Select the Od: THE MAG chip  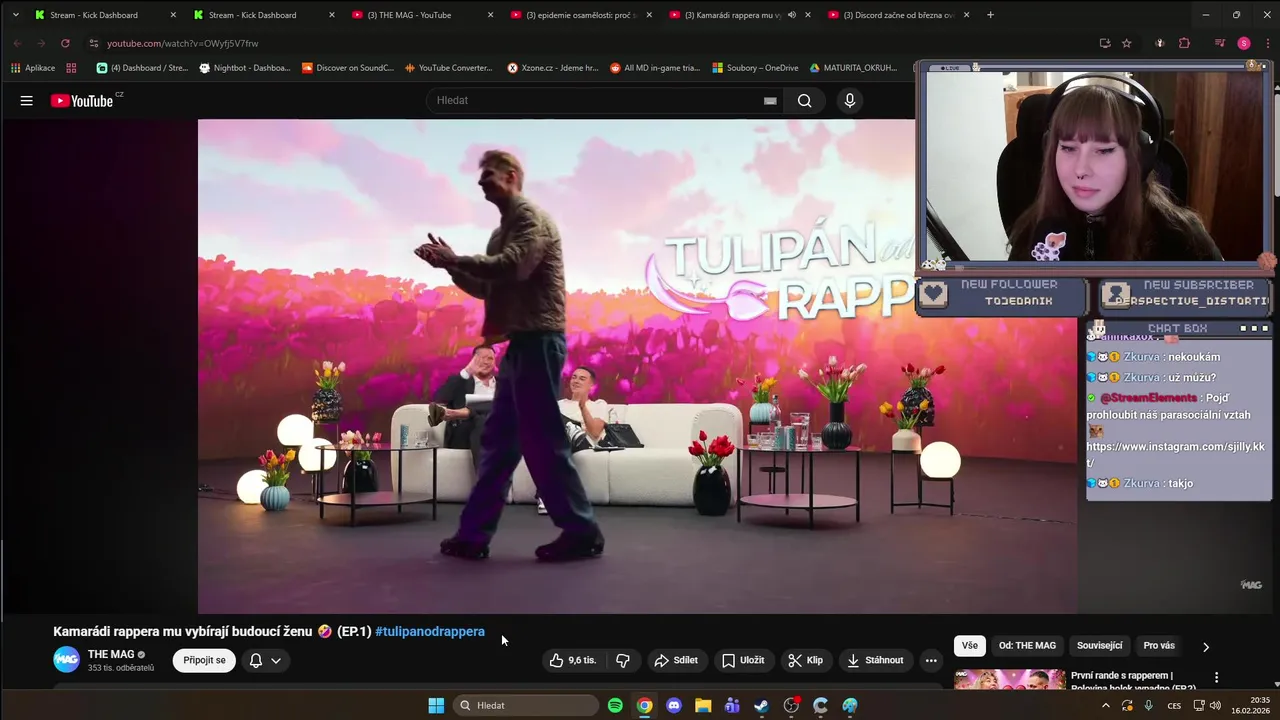pos(1027,646)
